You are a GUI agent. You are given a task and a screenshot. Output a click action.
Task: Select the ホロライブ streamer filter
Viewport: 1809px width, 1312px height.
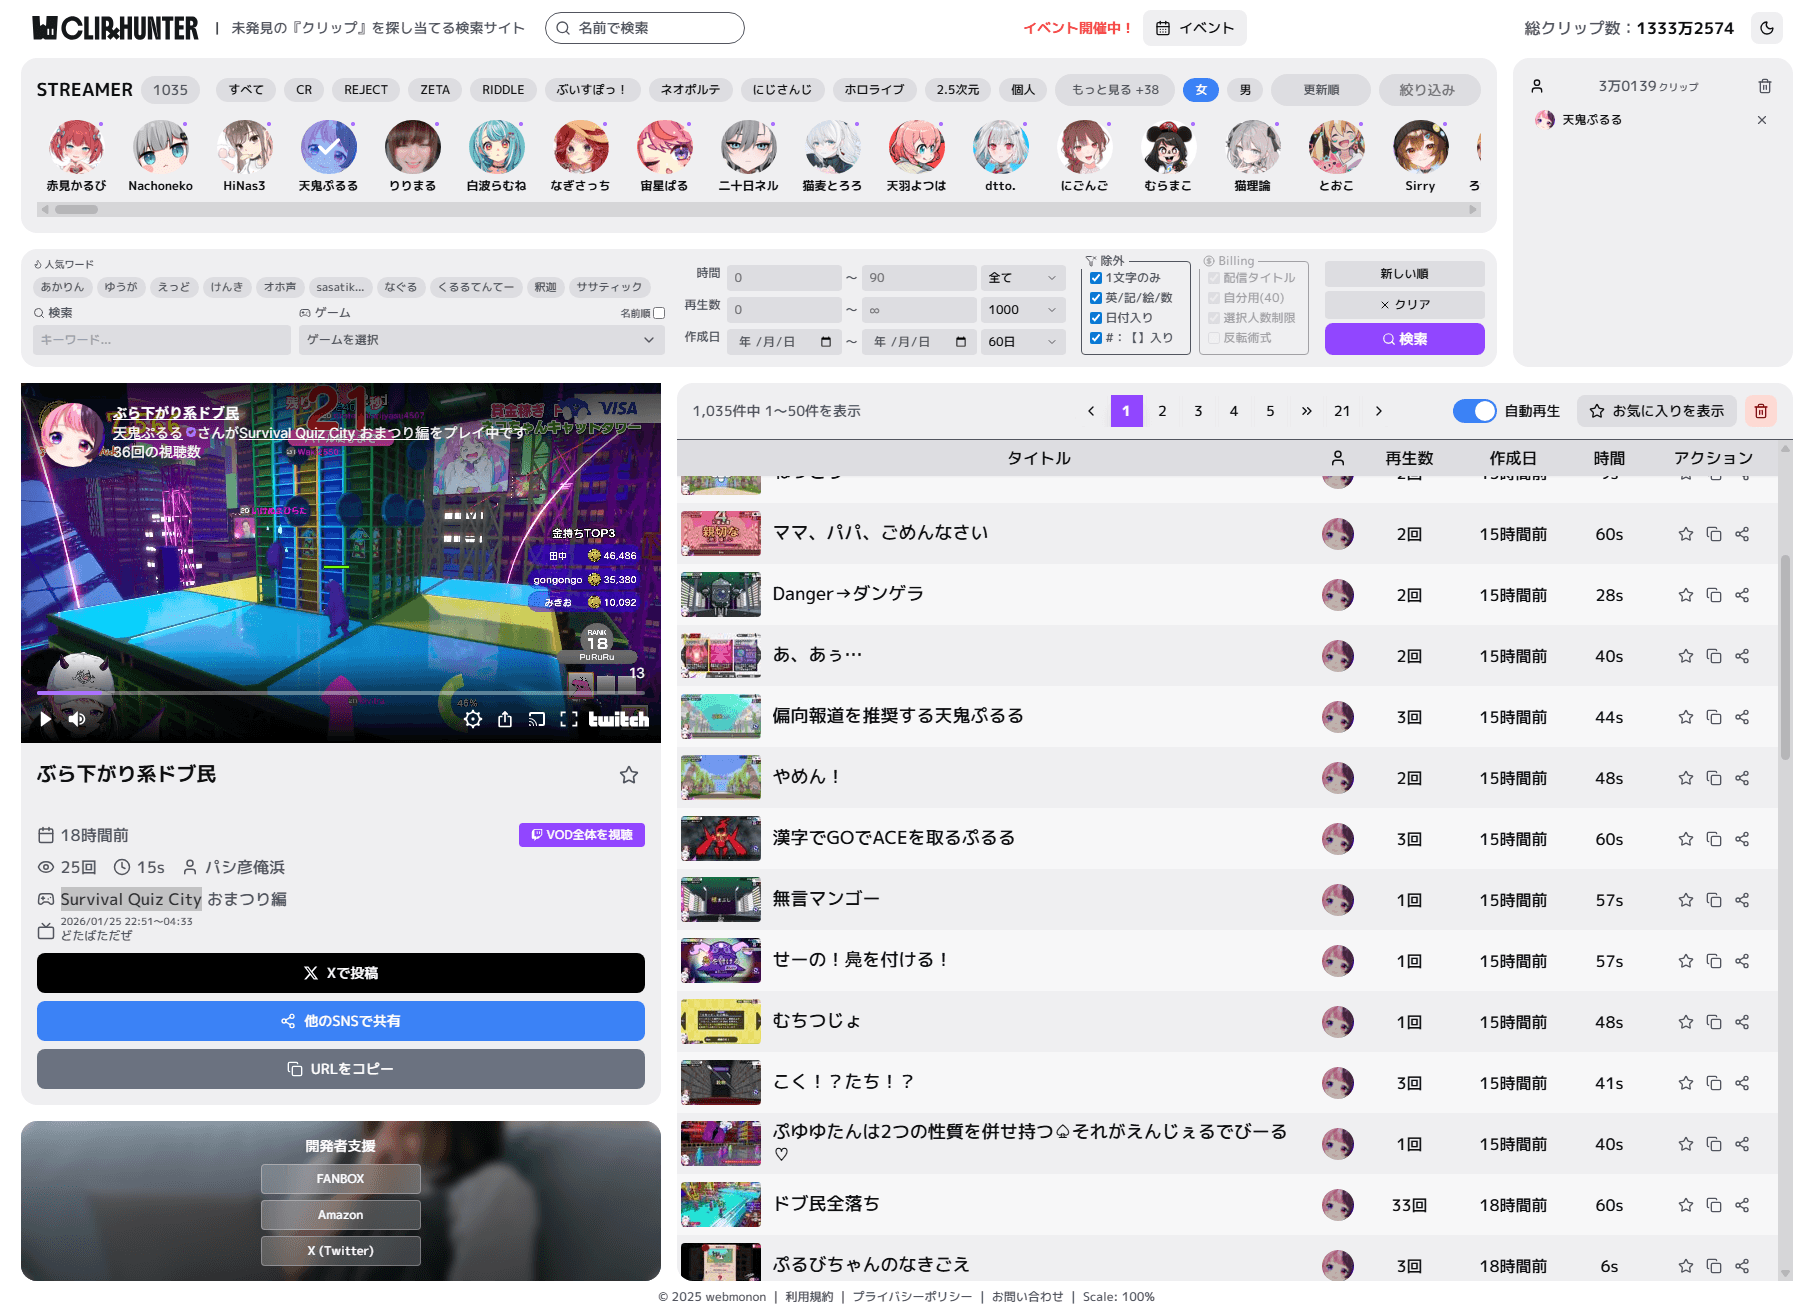874,90
